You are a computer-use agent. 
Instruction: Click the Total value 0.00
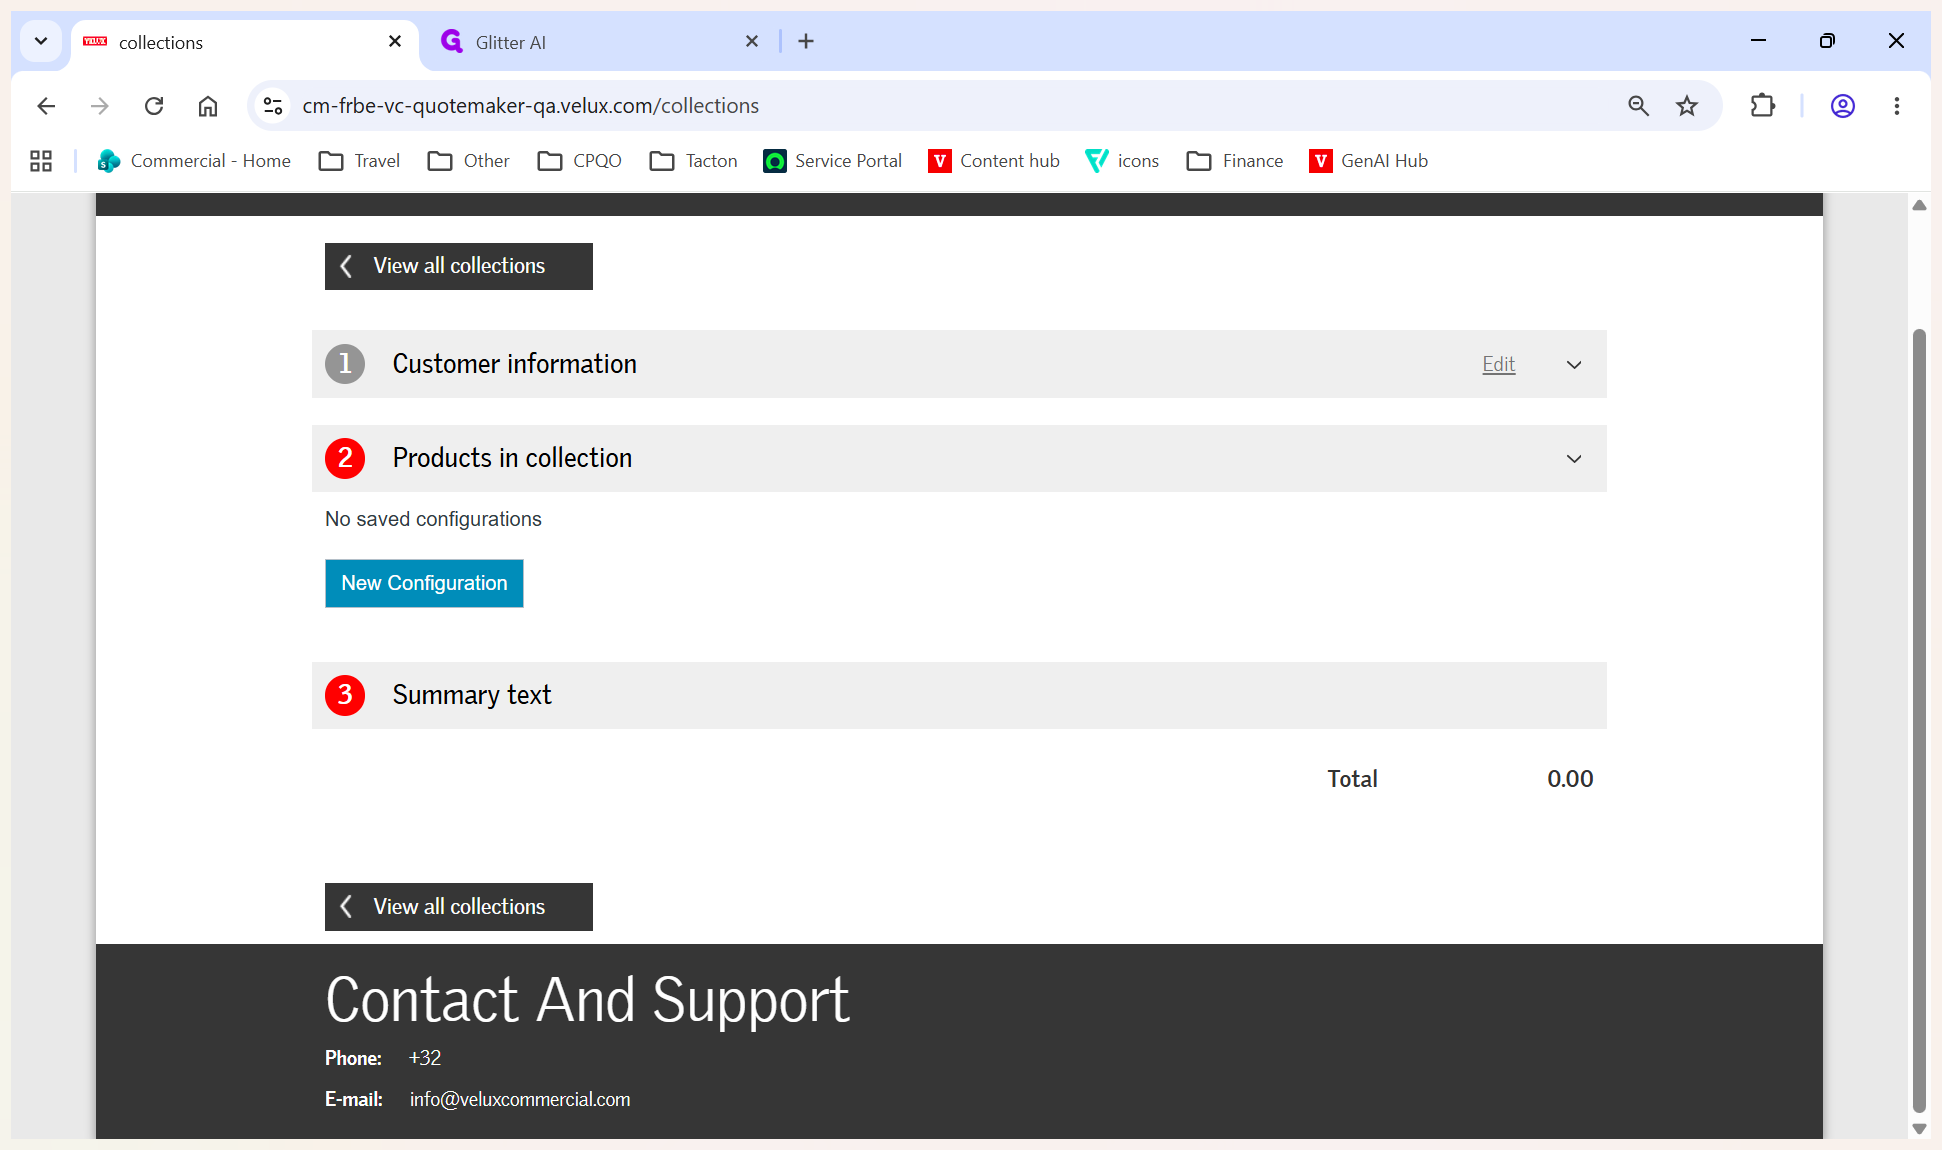pos(1570,779)
